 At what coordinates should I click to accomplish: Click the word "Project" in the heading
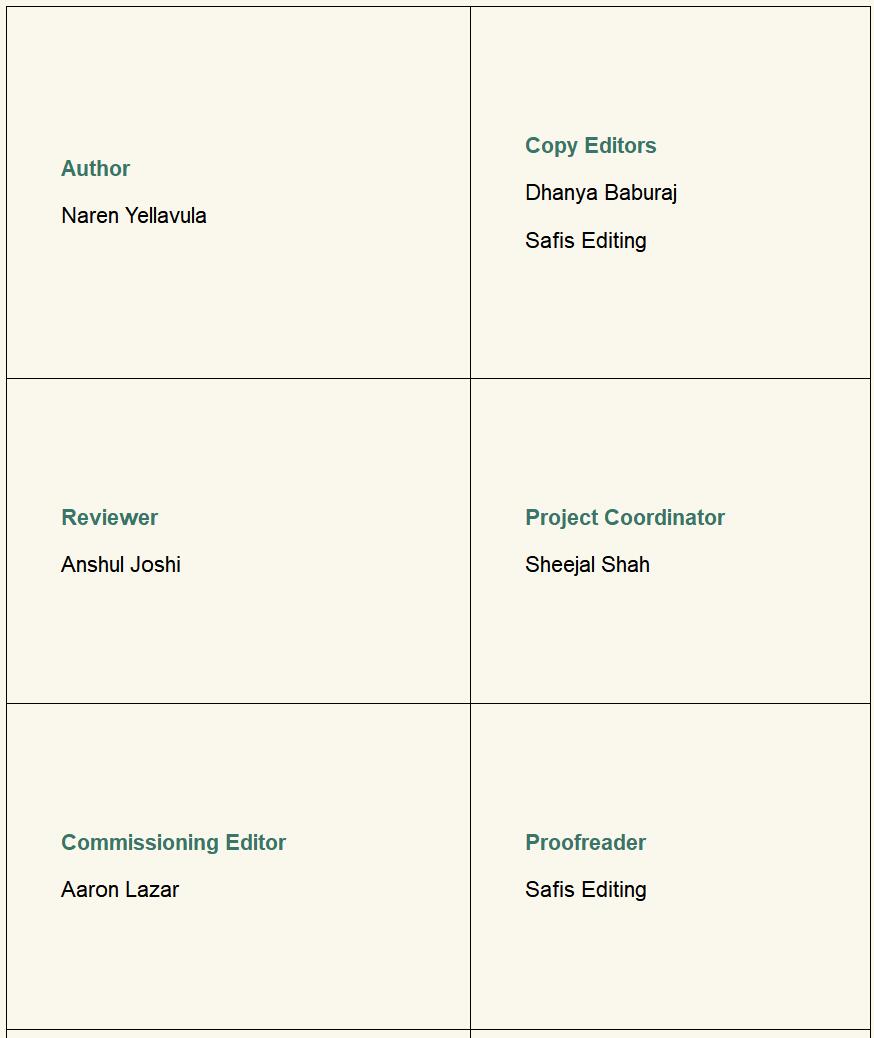point(561,518)
